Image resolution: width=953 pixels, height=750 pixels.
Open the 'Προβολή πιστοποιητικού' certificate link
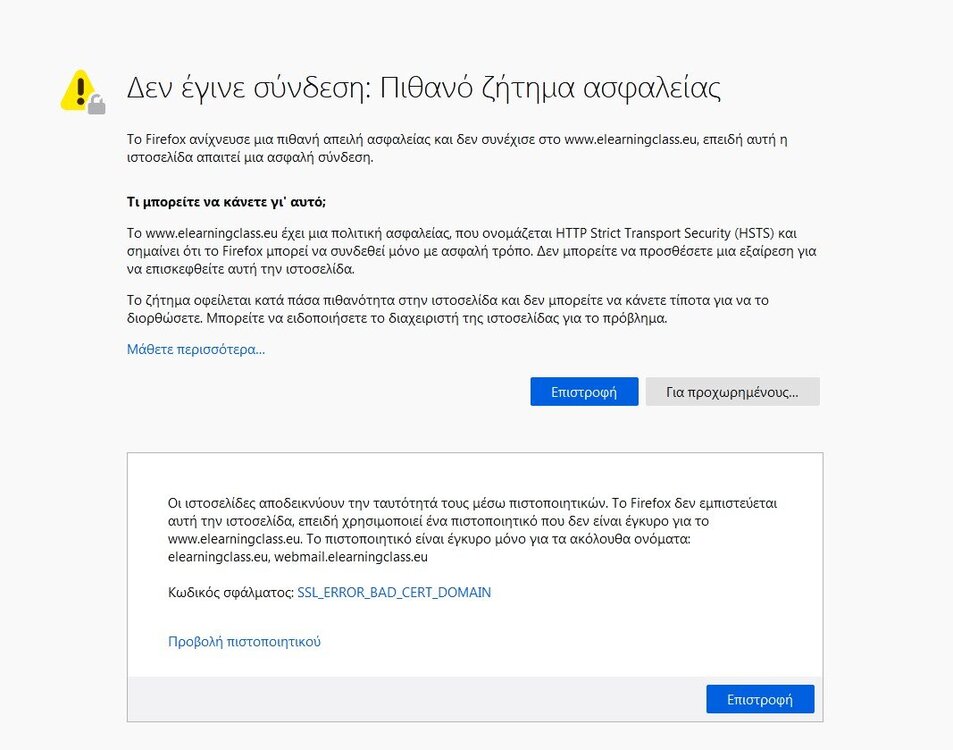244,642
